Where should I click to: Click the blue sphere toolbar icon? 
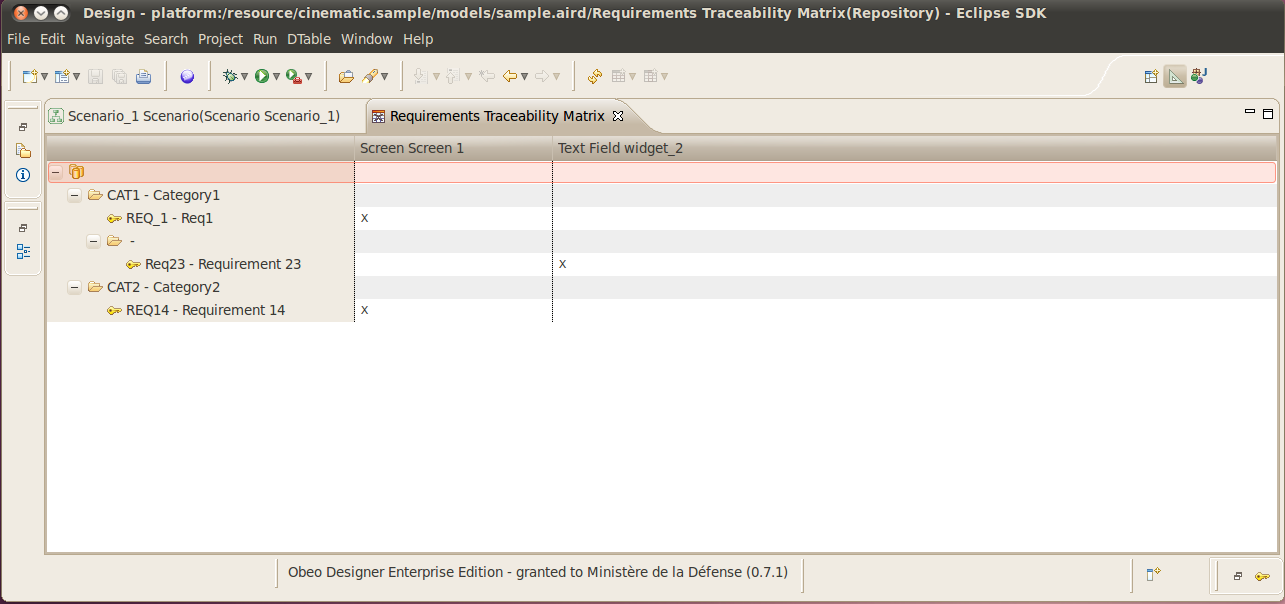(187, 76)
